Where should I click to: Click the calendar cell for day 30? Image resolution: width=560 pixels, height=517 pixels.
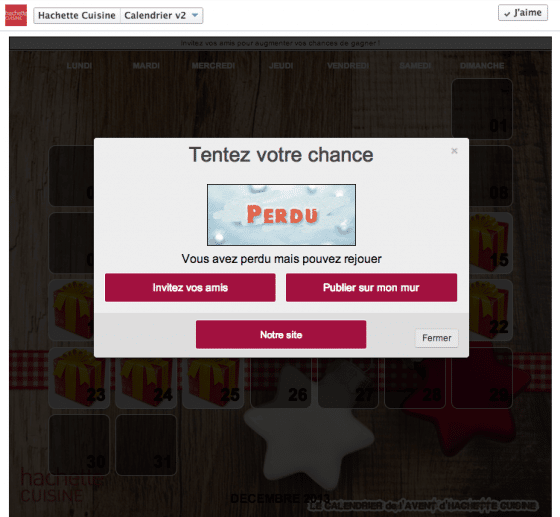pyautogui.click(x=79, y=445)
